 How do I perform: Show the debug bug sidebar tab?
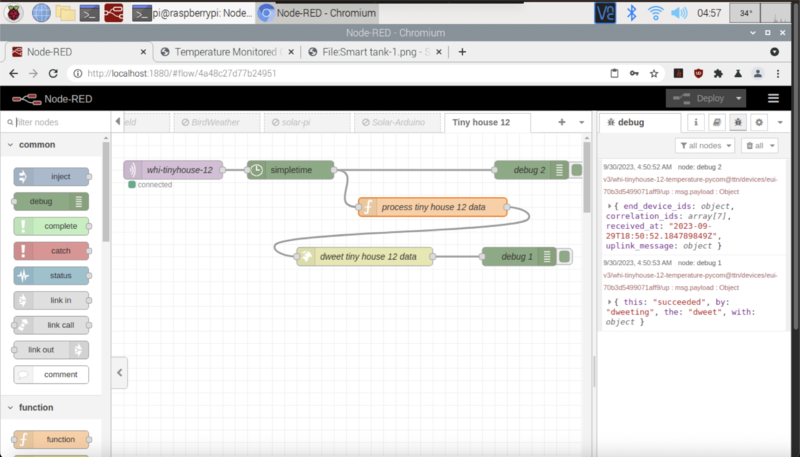click(738, 122)
